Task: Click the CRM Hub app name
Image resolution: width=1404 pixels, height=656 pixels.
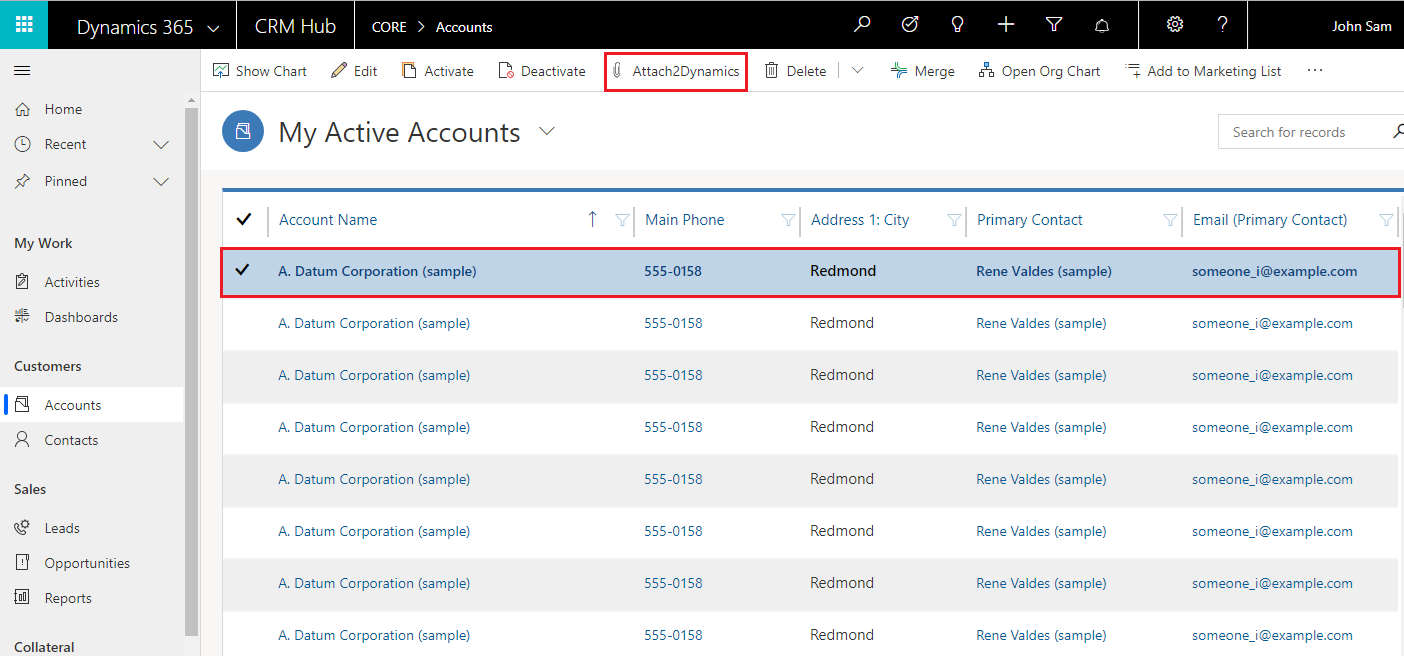Action: coord(295,27)
